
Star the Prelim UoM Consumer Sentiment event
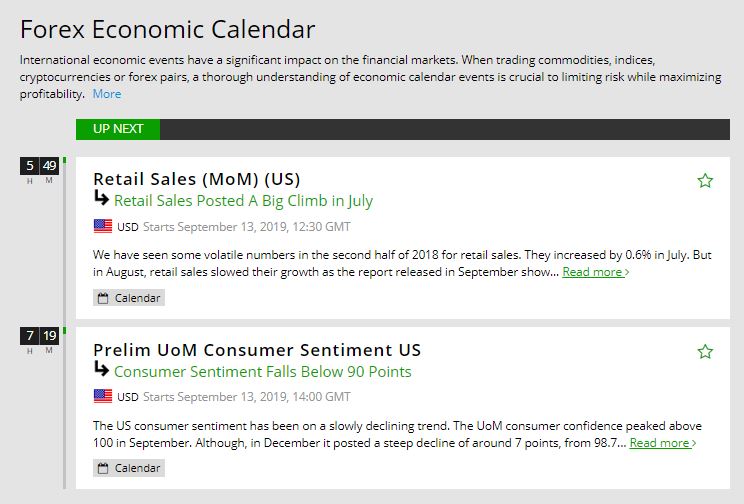pos(705,351)
